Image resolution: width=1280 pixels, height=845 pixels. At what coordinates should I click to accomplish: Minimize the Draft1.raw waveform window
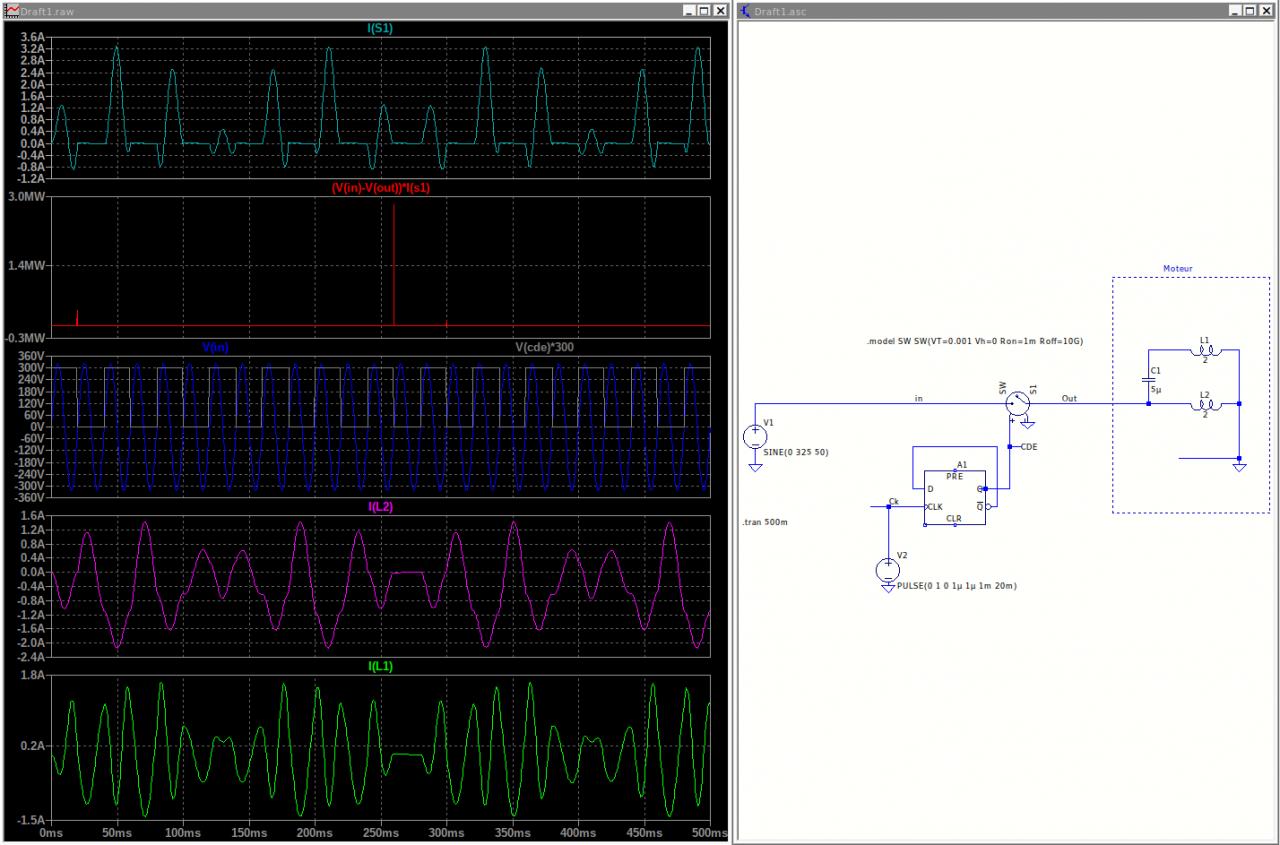(689, 10)
